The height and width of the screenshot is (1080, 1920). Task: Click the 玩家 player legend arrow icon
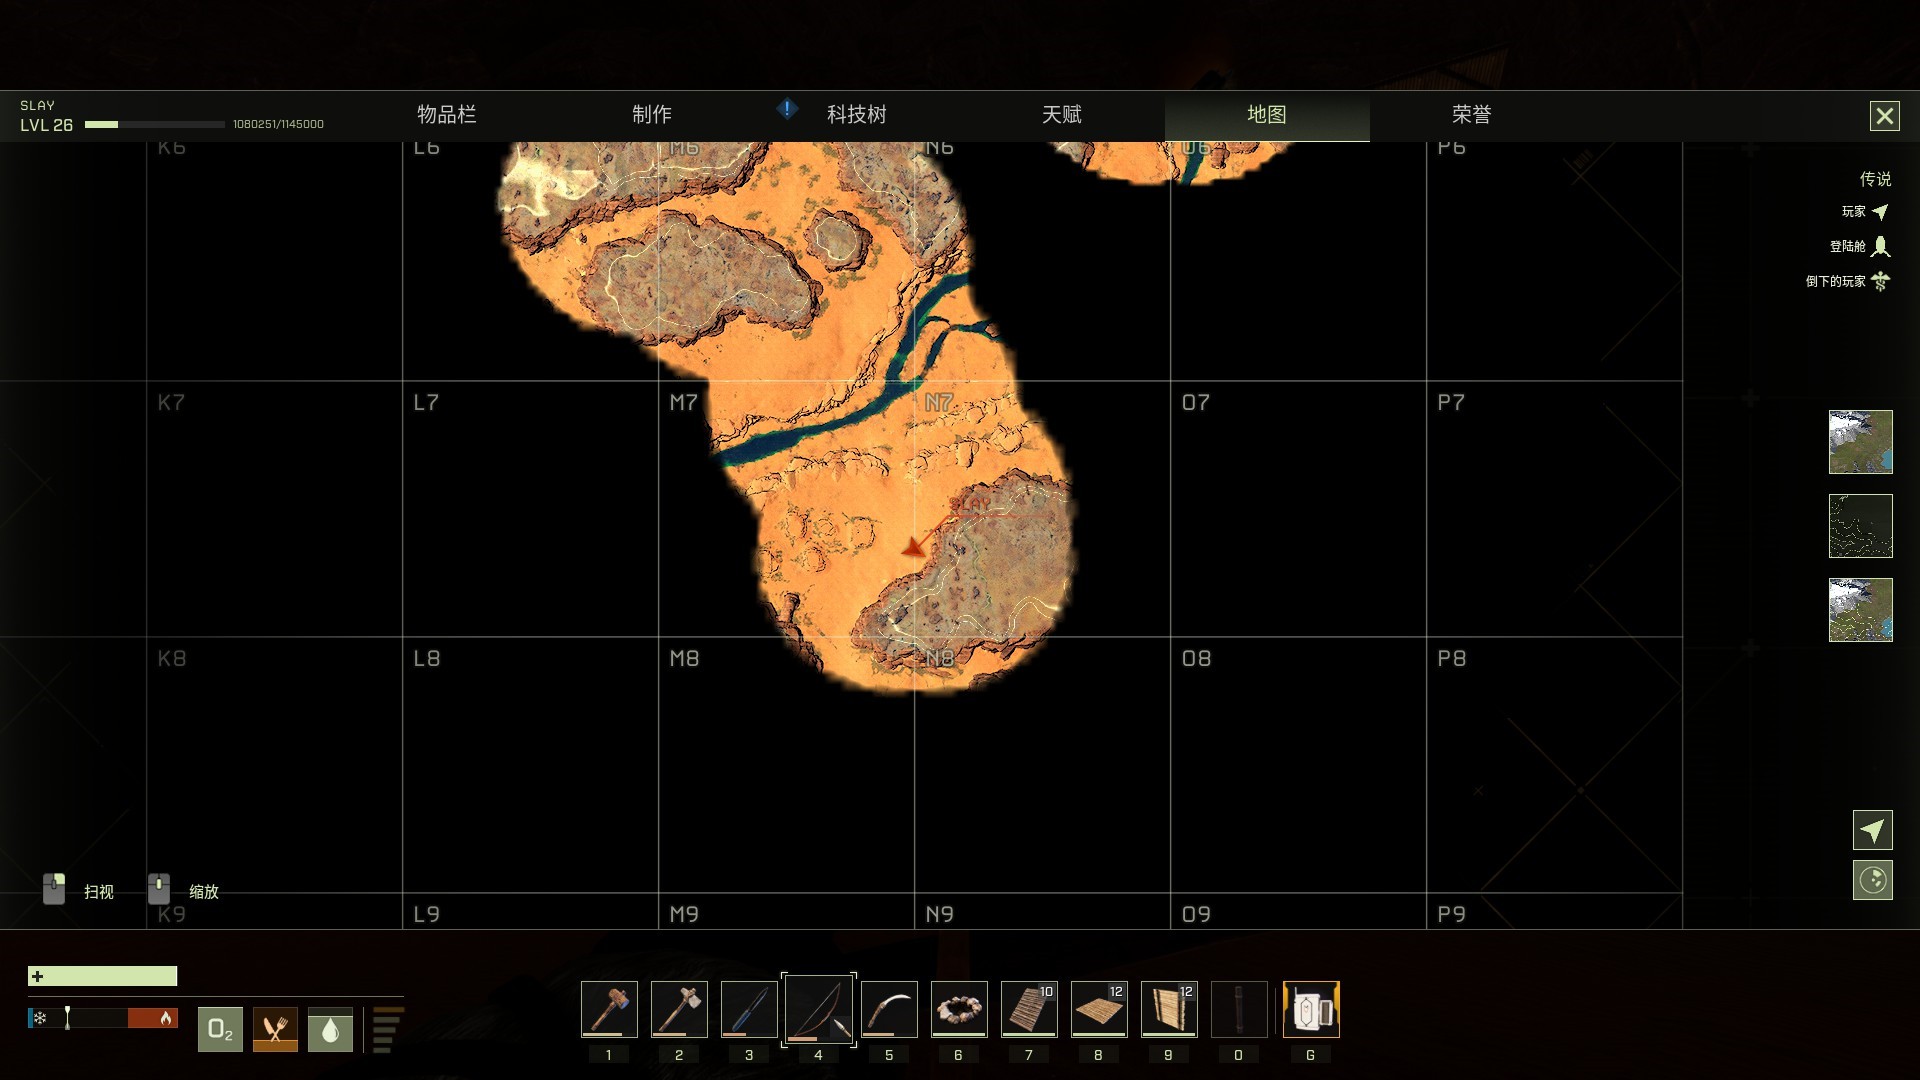pyautogui.click(x=1880, y=212)
